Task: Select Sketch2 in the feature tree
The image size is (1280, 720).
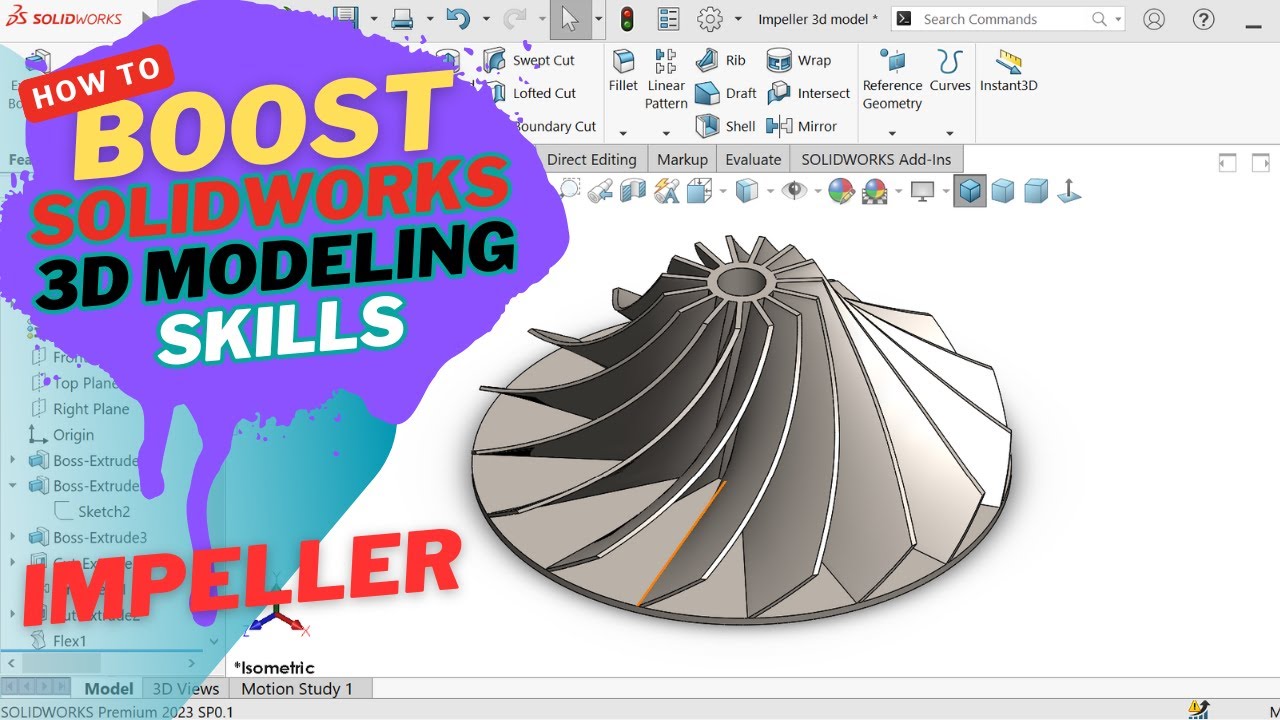Action: point(92,511)
